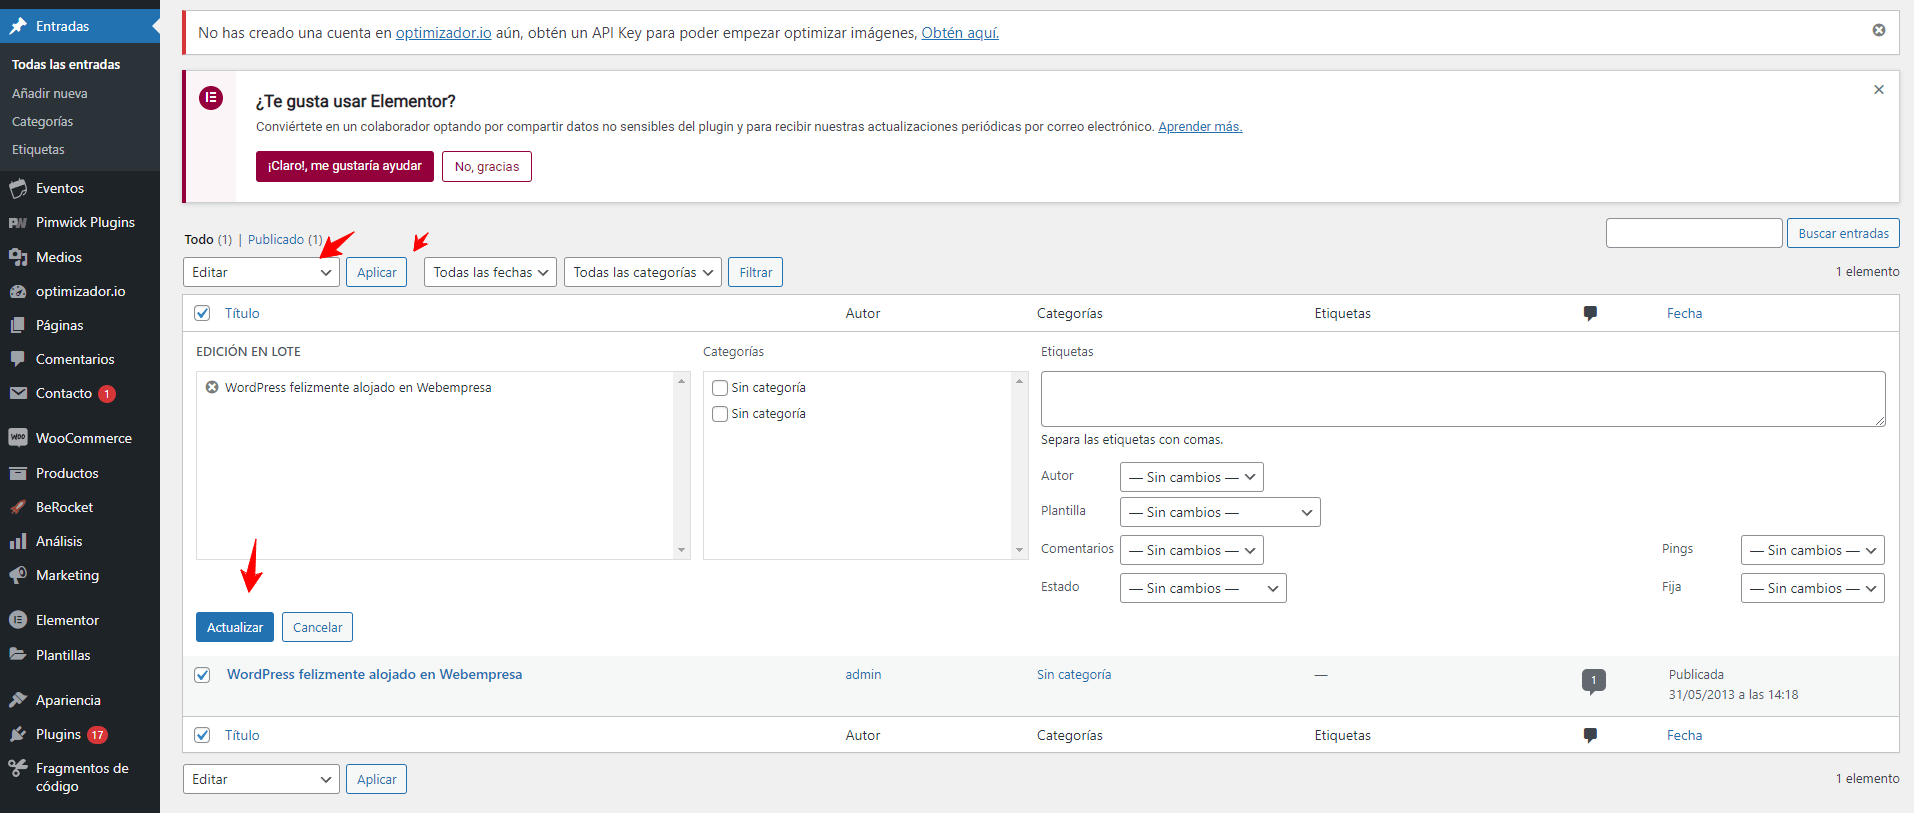Click the BeRocket rocket icon
Screen dimensions: 1914x813
pyautogui.click(x=18, y=507)
